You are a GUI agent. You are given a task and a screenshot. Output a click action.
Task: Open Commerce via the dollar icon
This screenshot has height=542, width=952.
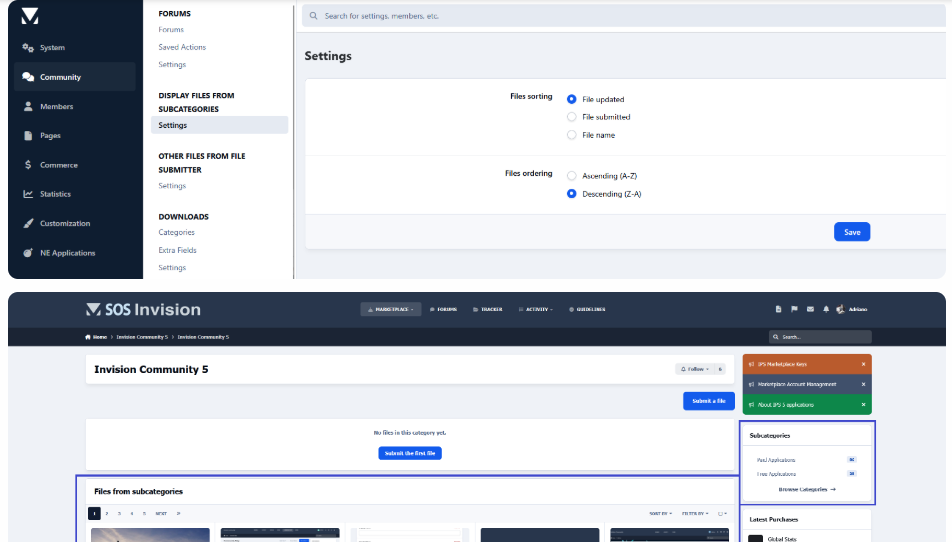(28, 165)
